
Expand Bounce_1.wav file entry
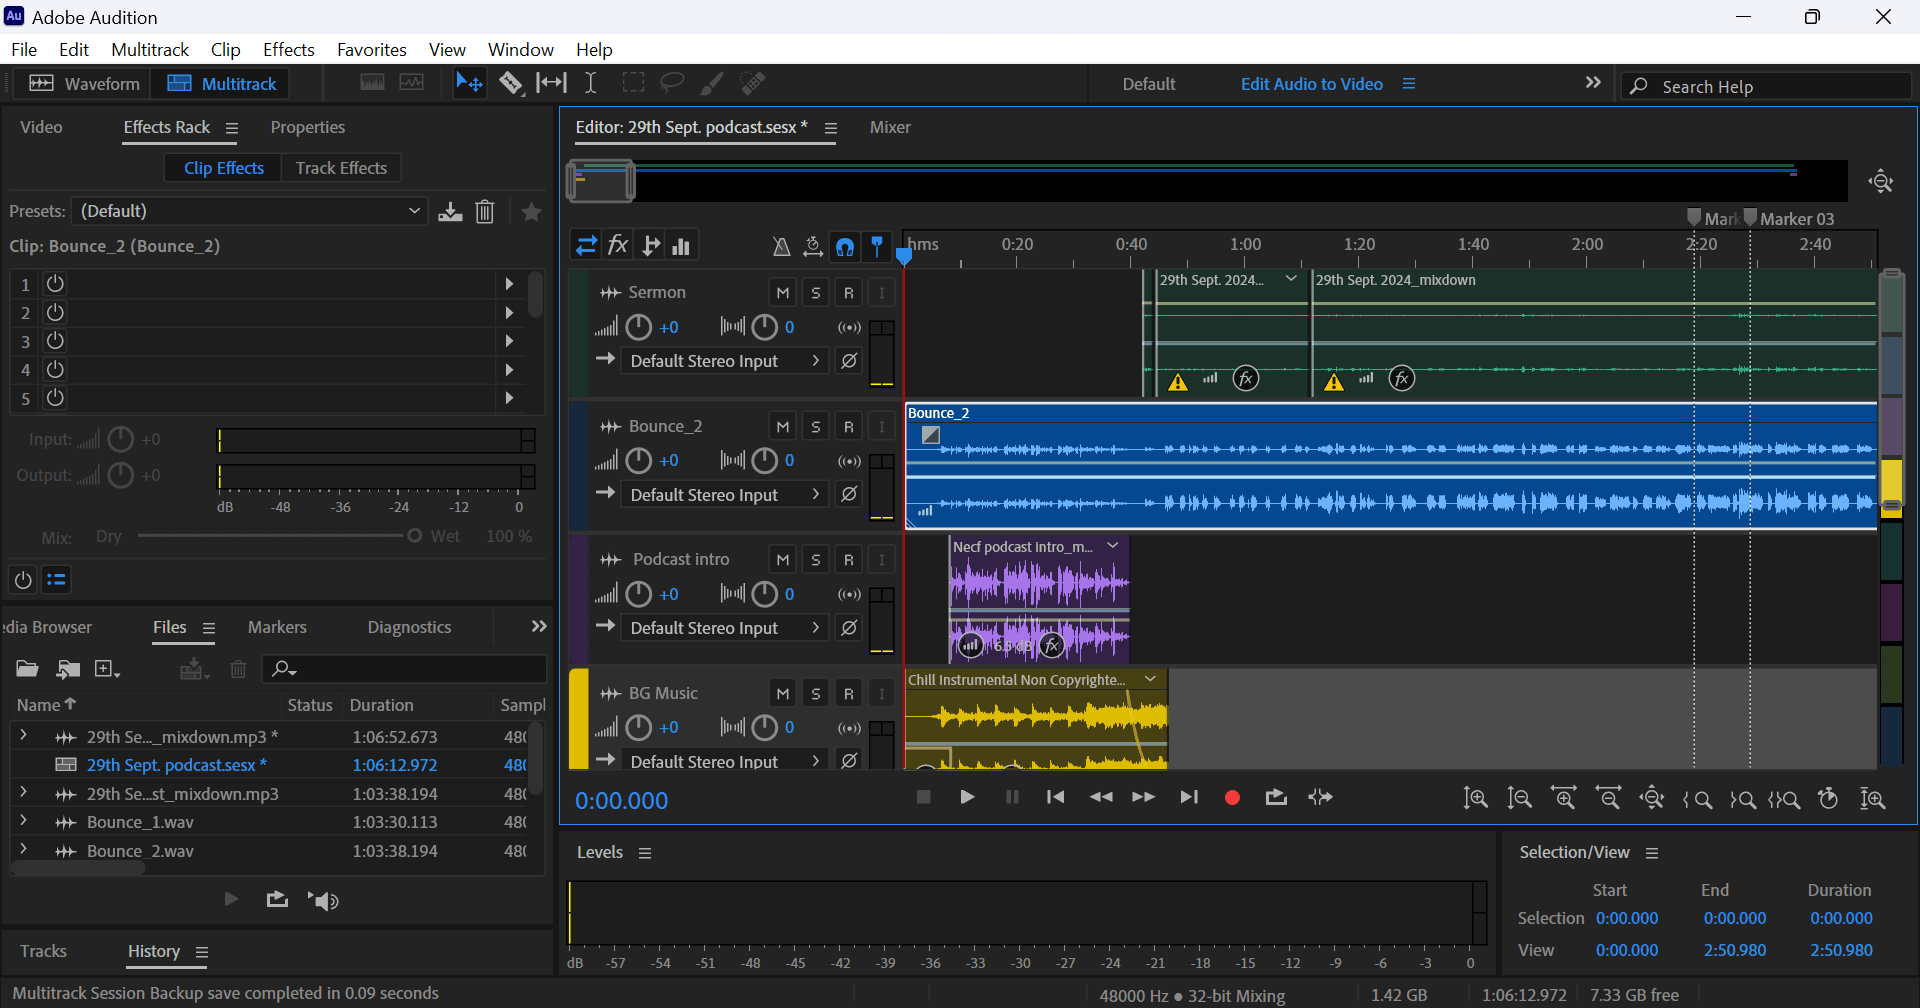point(24,821)
